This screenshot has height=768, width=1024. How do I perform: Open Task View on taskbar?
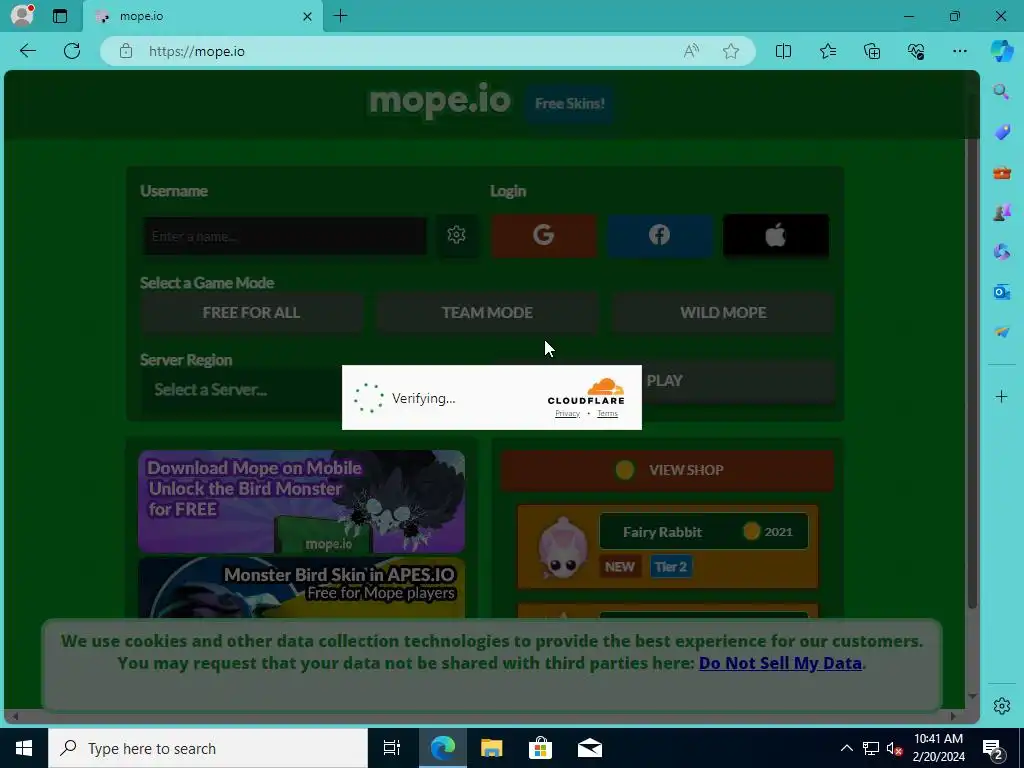(x=392, y=748)
